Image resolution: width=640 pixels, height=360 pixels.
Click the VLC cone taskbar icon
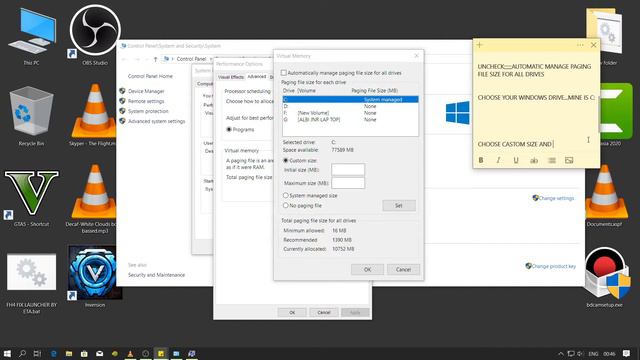click(x=130, y=353)
